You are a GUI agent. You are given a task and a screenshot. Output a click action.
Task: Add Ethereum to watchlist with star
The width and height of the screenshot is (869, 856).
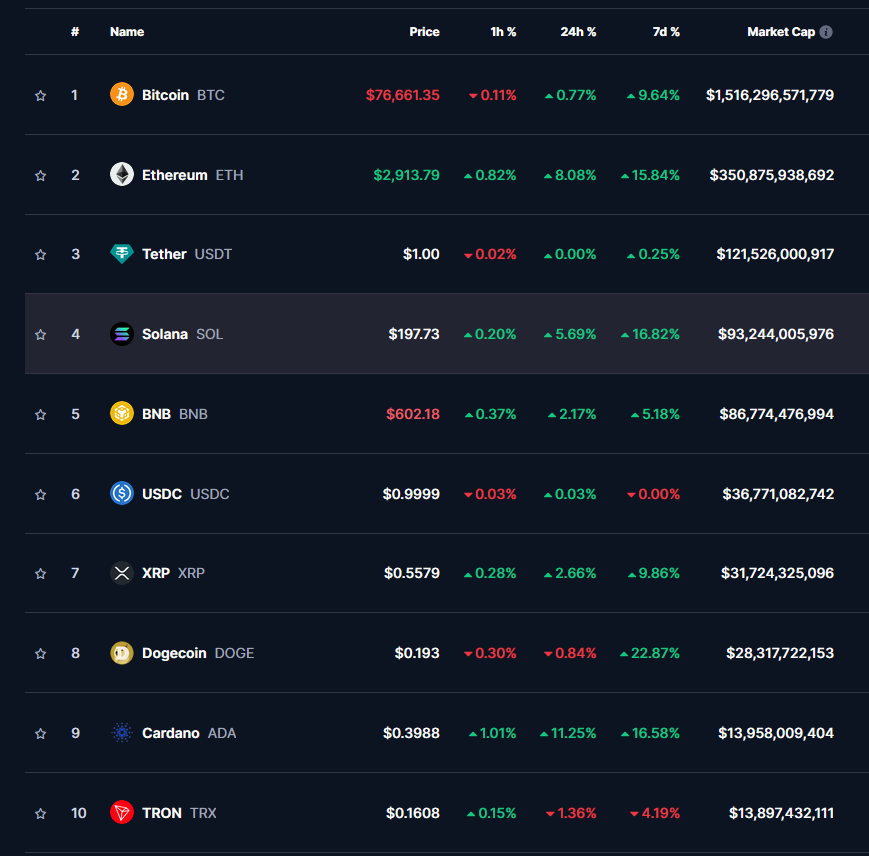pos(40,176)
